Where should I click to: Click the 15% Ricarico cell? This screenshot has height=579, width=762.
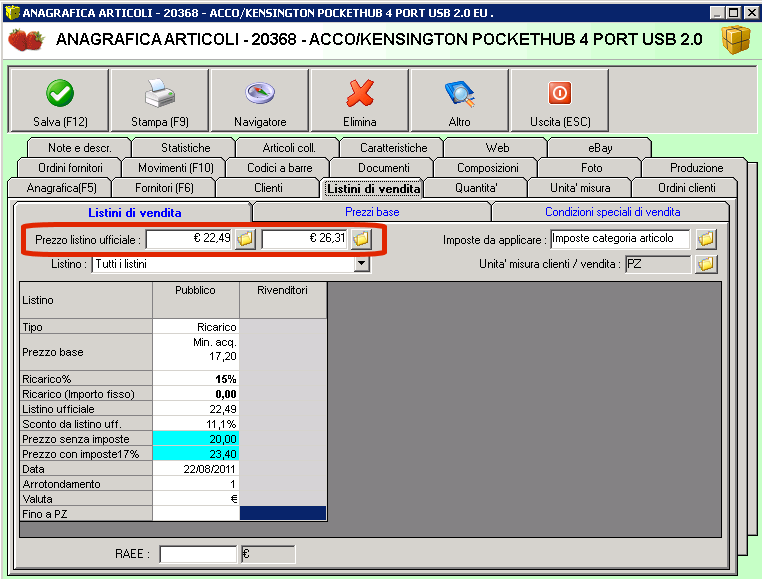point(196,379)
